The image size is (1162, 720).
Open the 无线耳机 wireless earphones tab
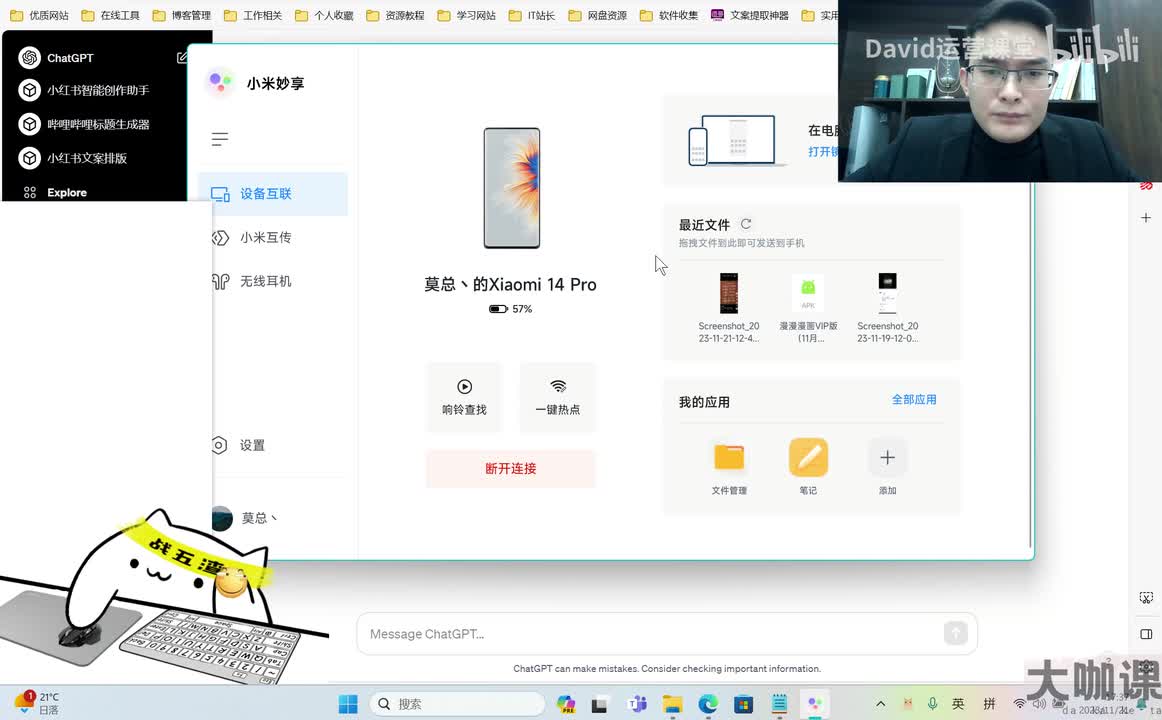tap(265, 282)
